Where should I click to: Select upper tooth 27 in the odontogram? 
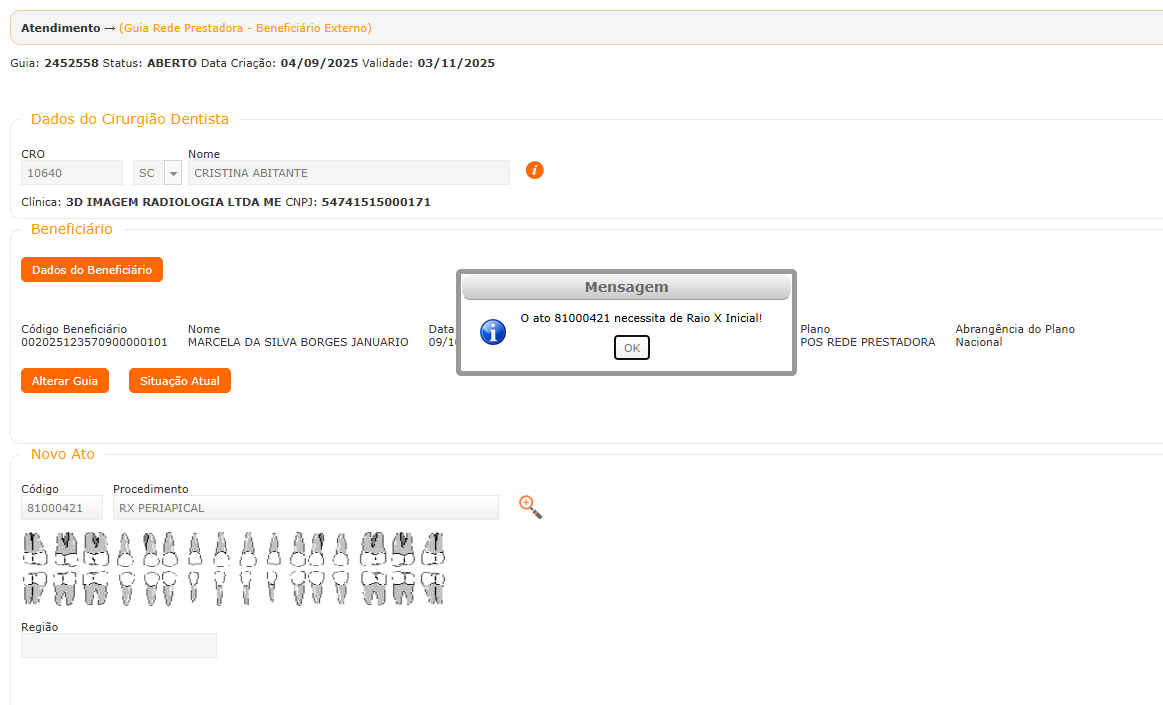click(403, 549)
